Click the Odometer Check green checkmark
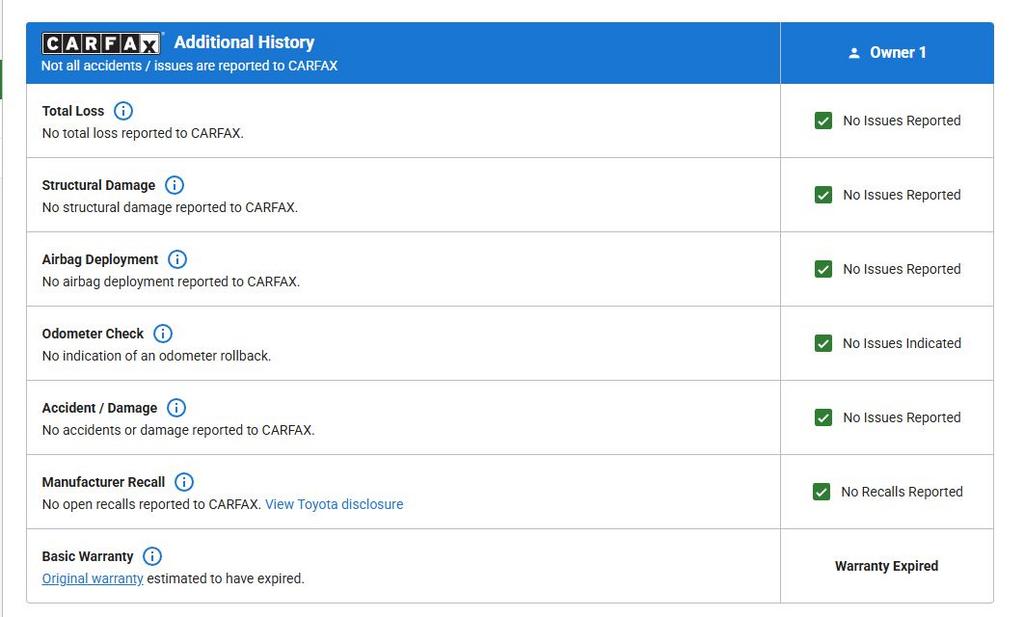Image resolution: width=1024 pixels, height=617 pixels. 823,343
